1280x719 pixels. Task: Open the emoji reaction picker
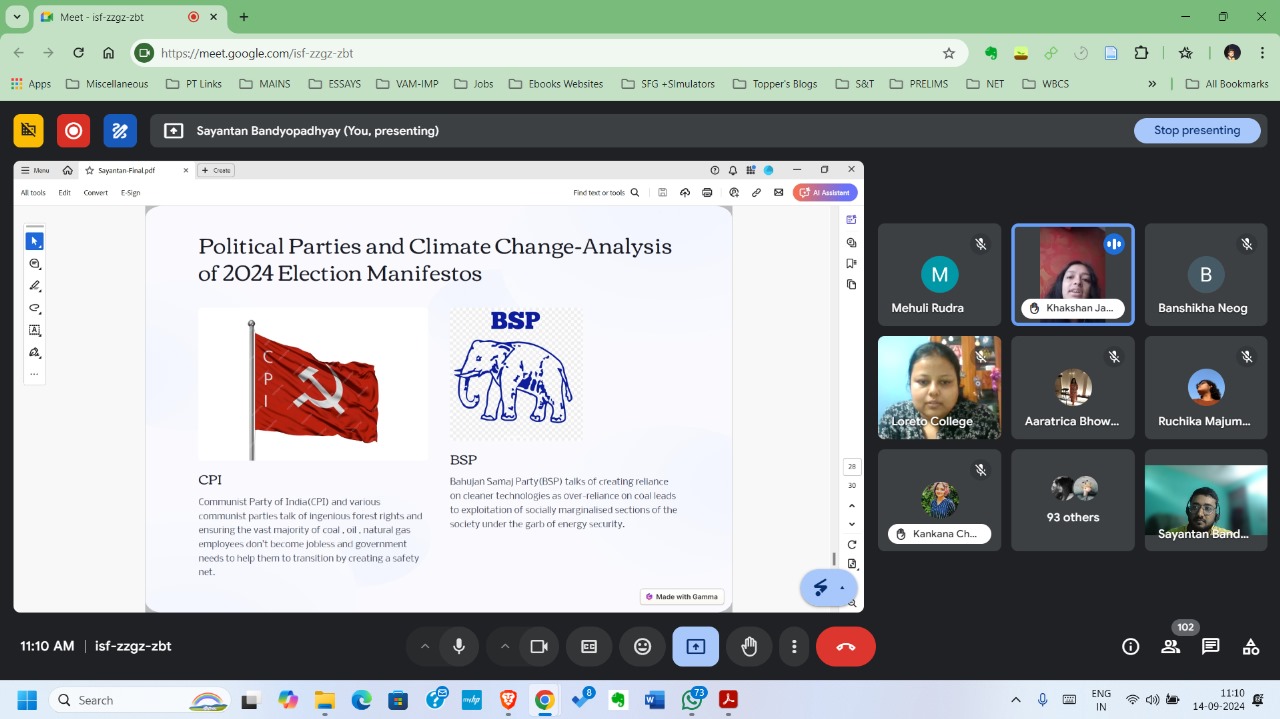click(642, 647)
